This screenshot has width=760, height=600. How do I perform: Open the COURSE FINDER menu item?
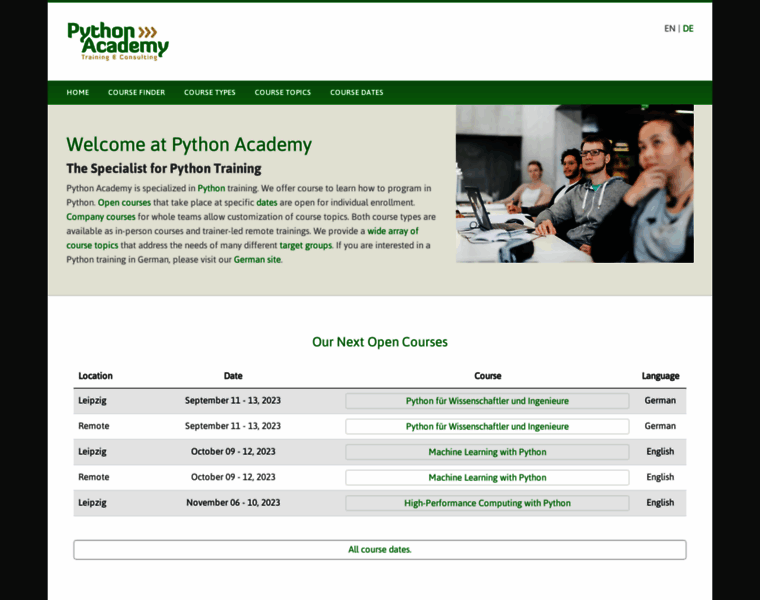136,92
